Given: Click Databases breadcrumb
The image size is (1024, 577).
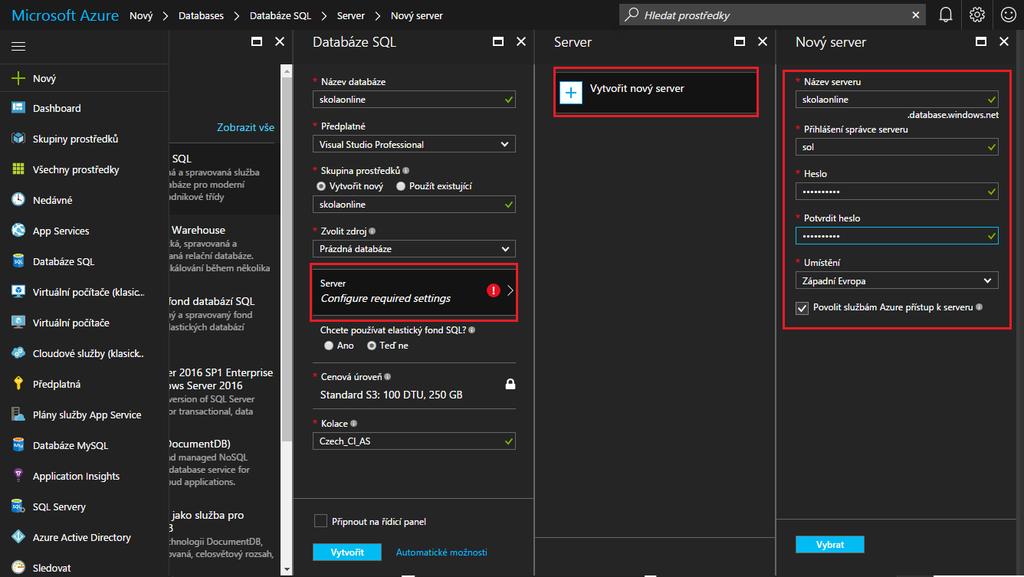Looking at the screenshot, I should click(201, 15).
